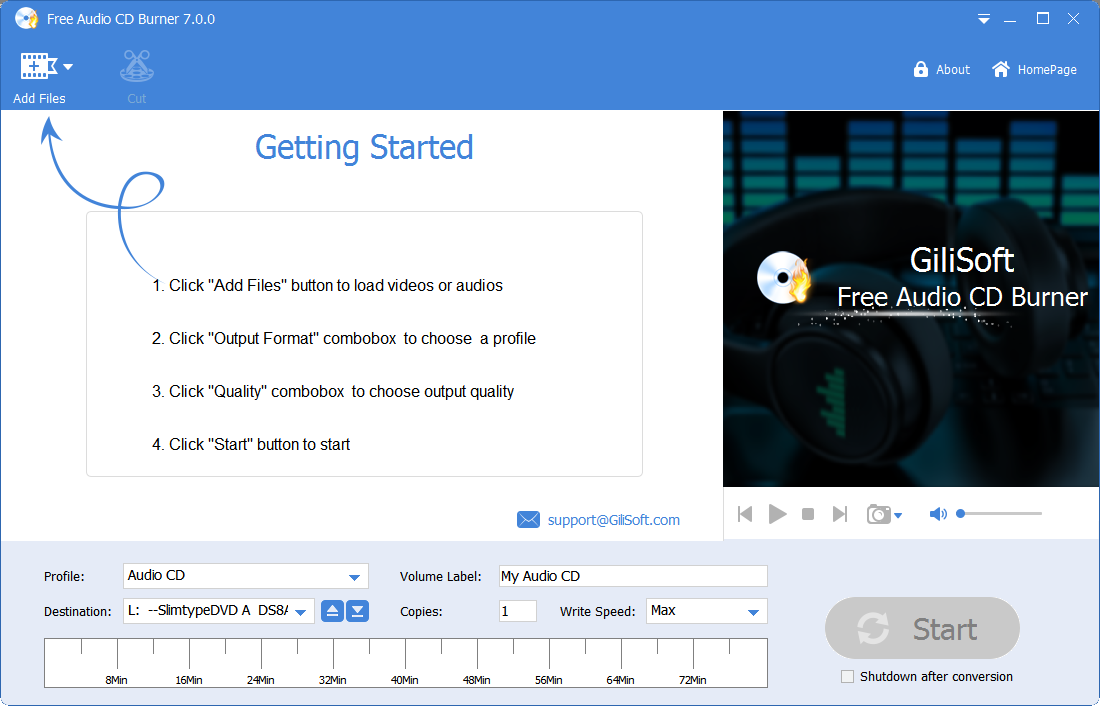Enable Shutdown after conversion checkbox
1100x706 pixels.
point(847,677)
